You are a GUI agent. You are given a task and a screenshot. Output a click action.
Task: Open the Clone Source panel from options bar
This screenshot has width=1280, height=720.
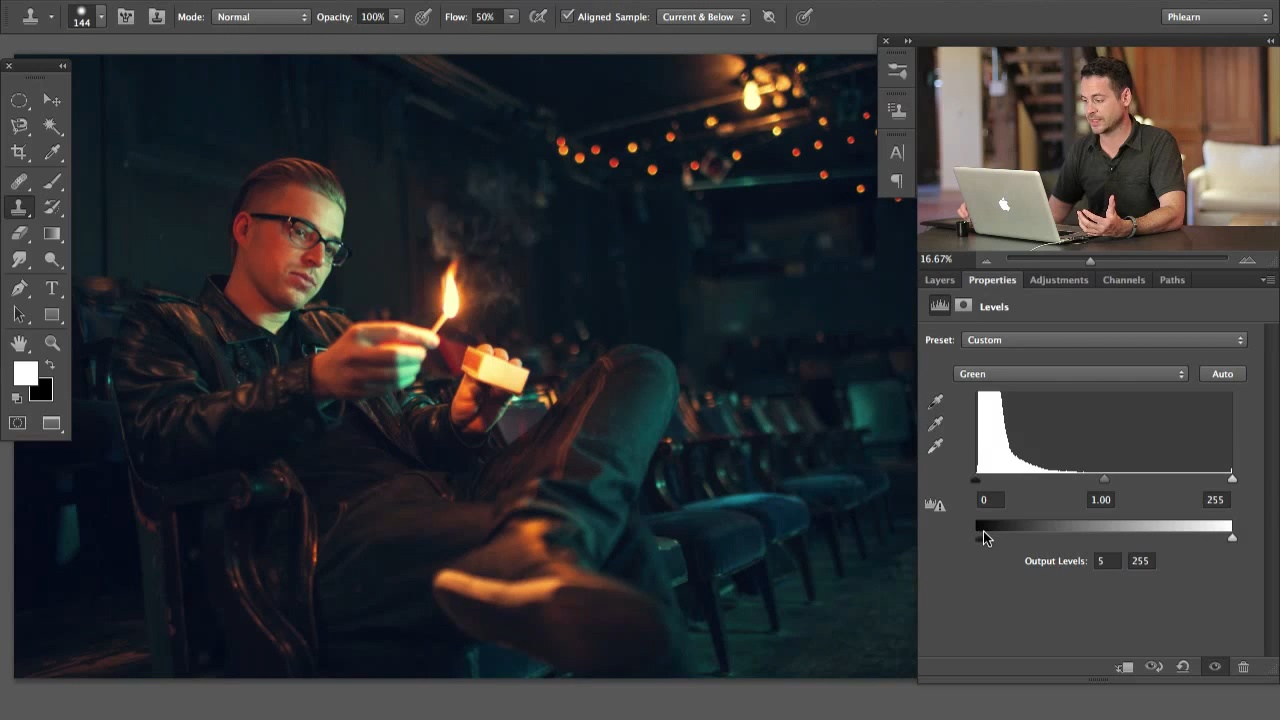[x=157, y=17]
